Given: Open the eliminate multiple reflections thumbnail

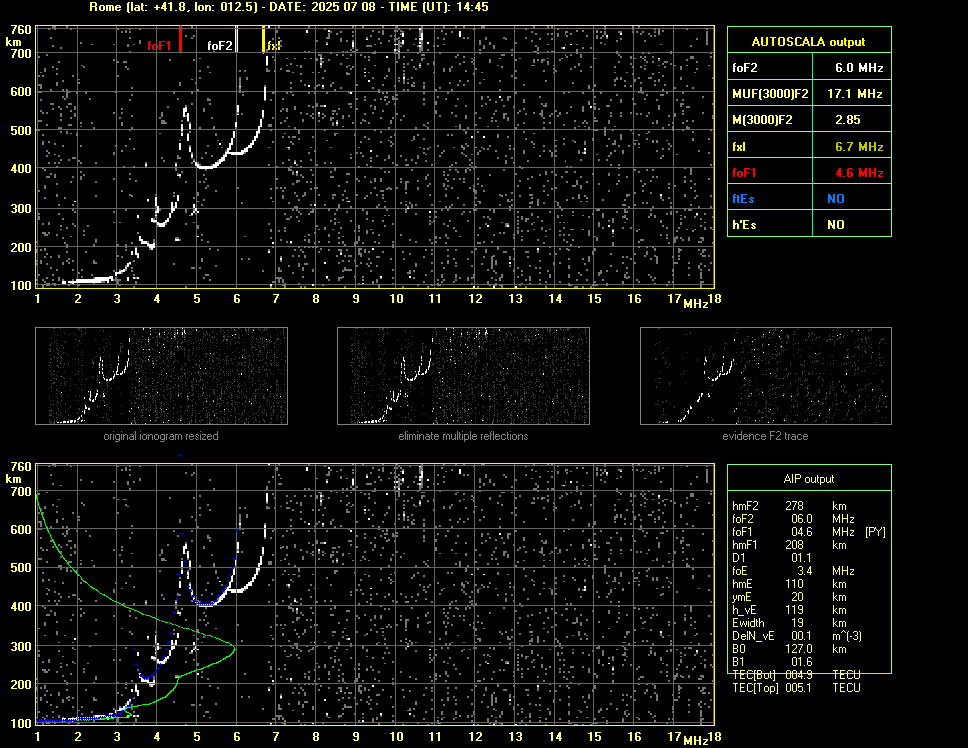Looking at the screenshot, I should click(x=463, y=376).
